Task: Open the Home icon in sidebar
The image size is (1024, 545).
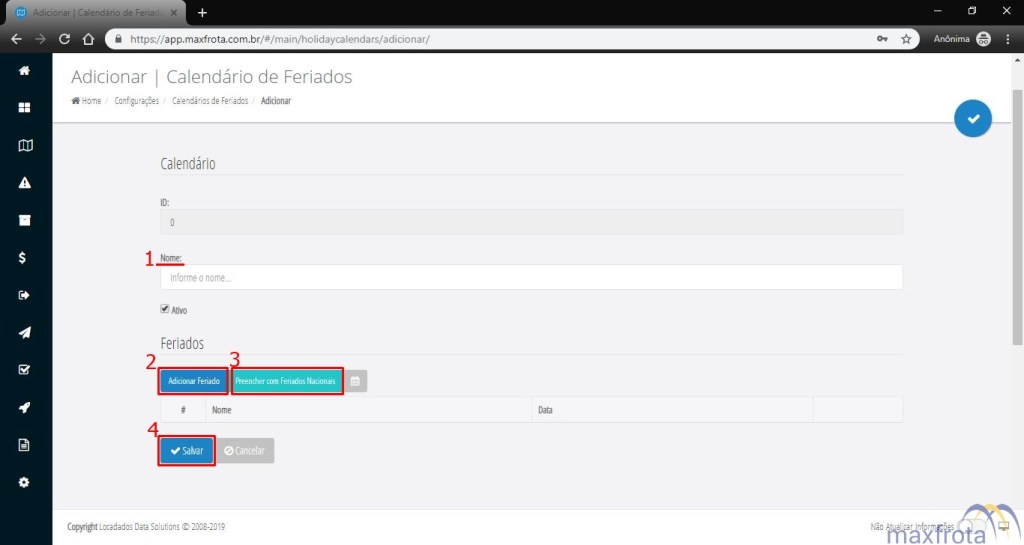Action: click(x=25, y=71)
